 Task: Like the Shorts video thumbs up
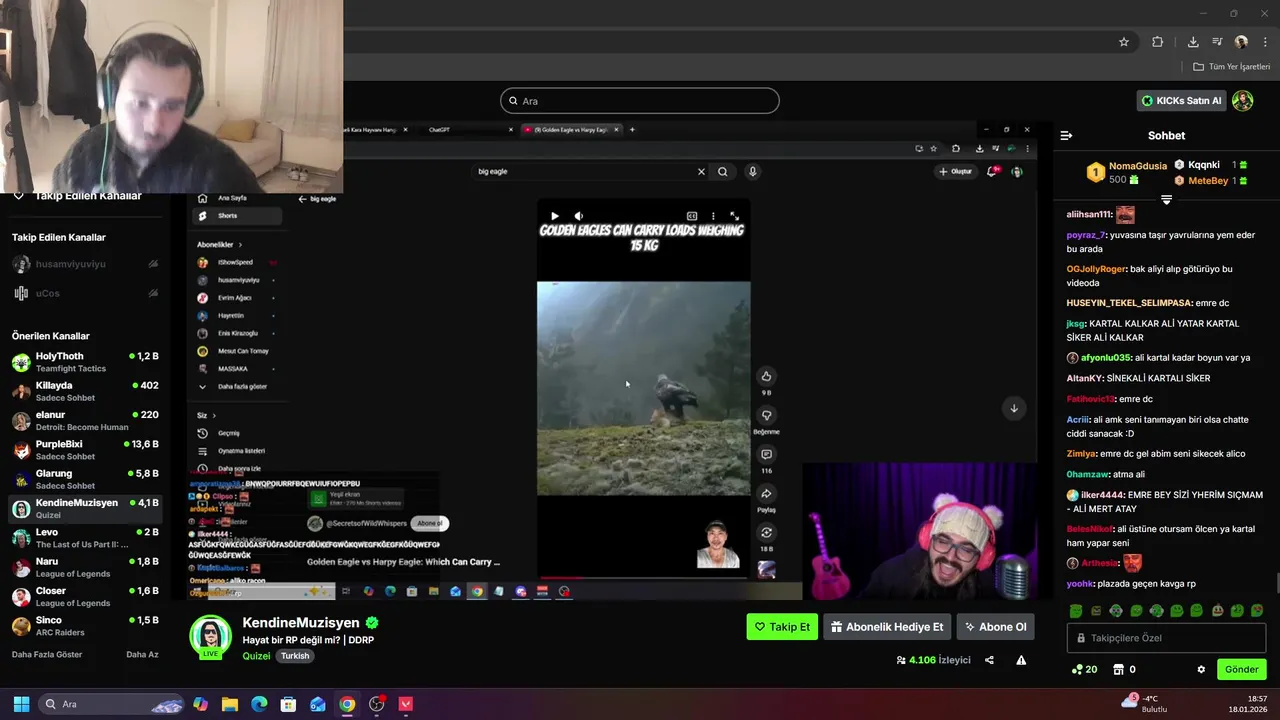click(766, 376)
